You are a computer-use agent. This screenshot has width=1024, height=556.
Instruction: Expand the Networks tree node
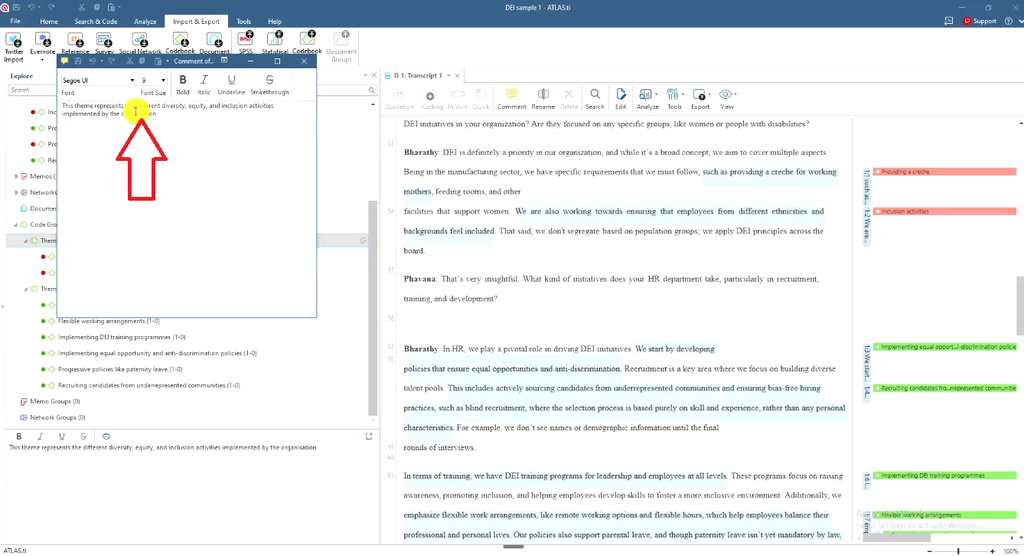click(x=16, y=193)
